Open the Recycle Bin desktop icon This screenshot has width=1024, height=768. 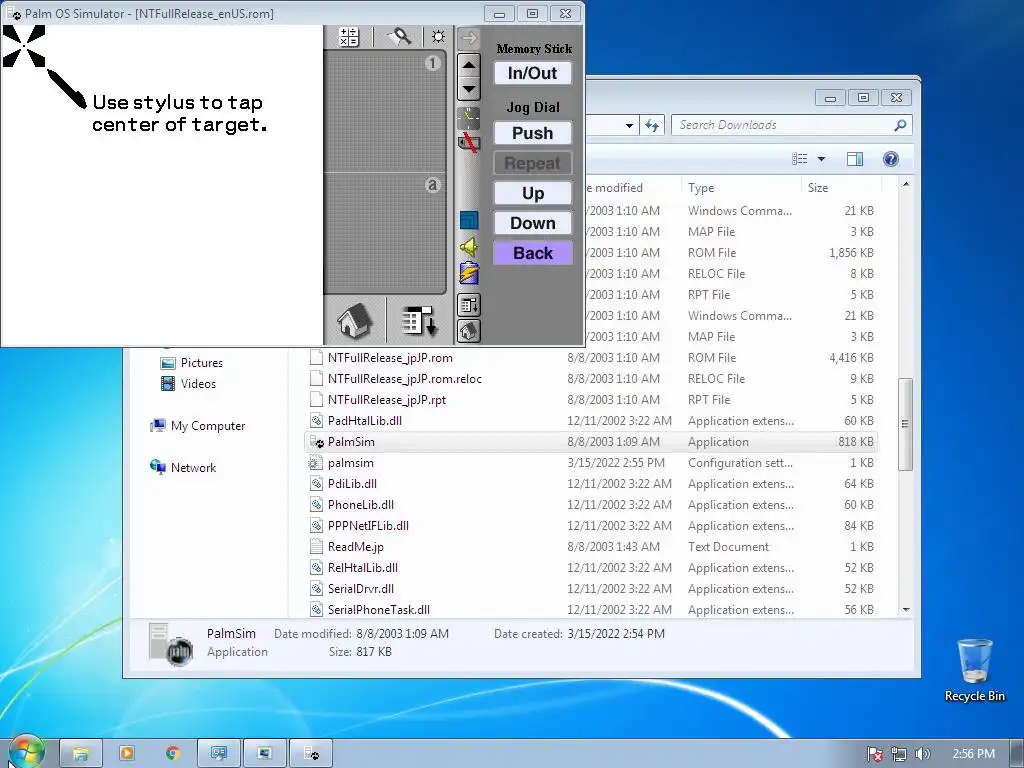pos(974,670)
